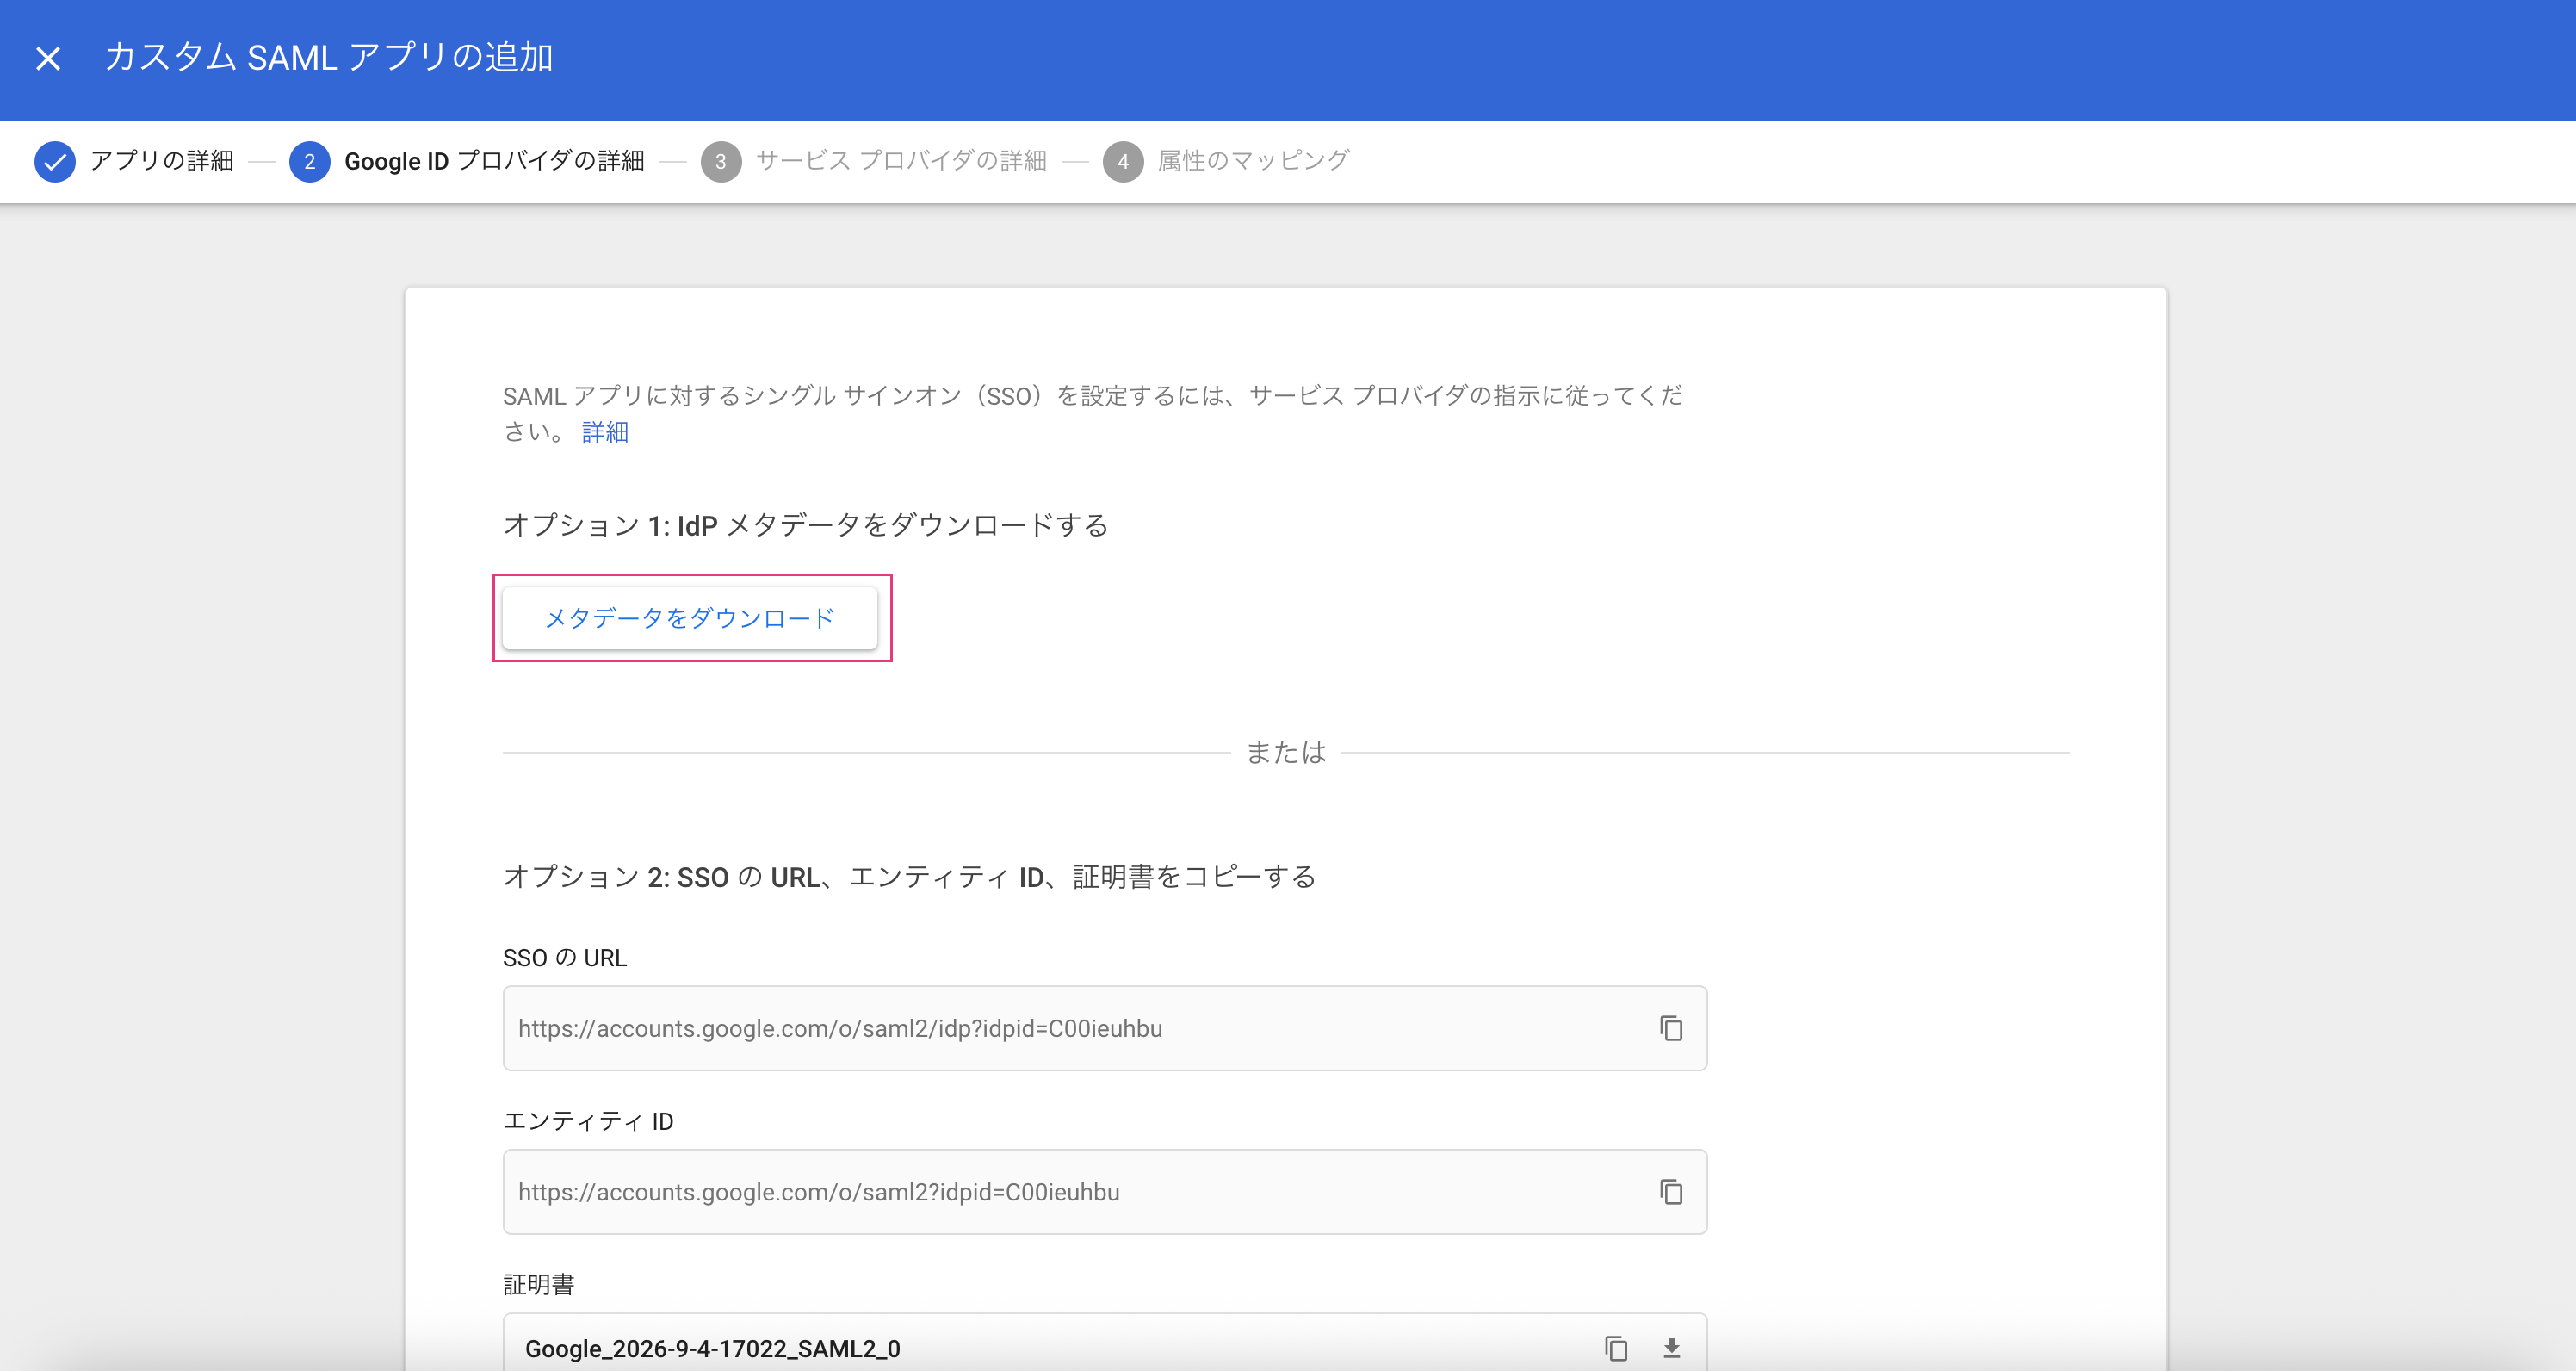Download the Google SAML2 certificate file
The width and height of the screenshot is (2576, 1371).
tap(1671, 1348)
